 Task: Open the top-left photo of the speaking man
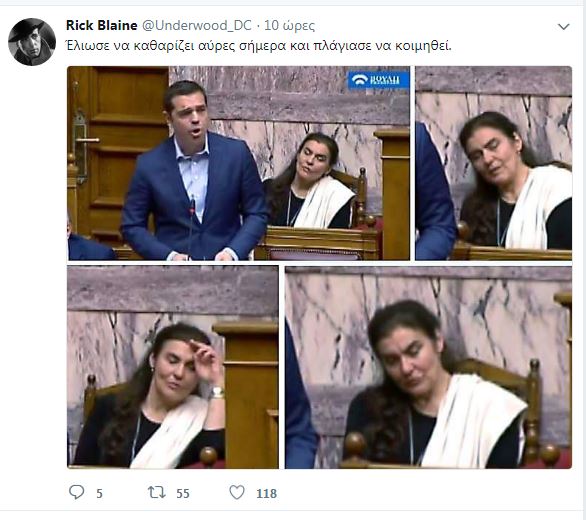(x=238, y=163)
